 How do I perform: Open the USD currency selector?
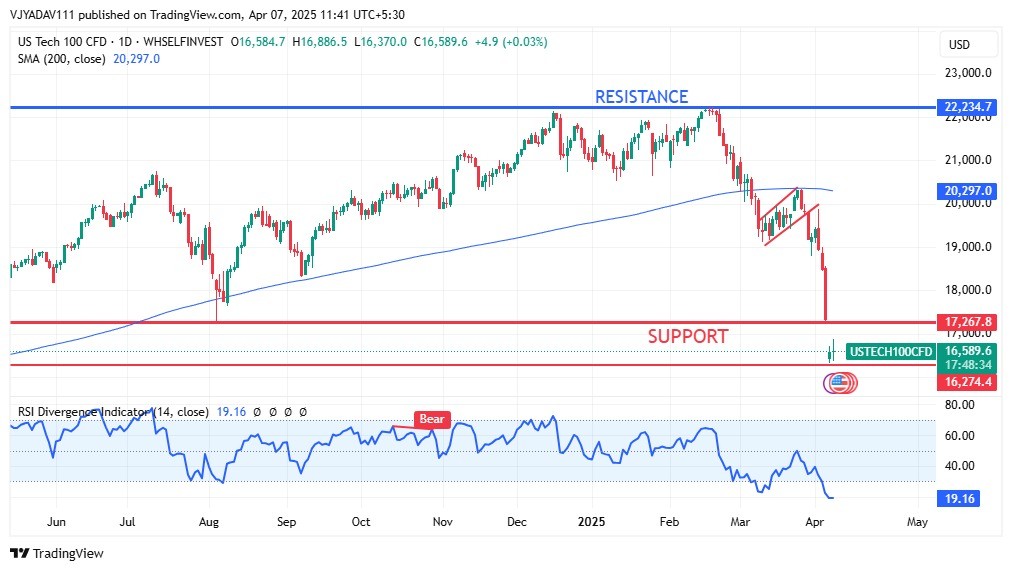(x=959, y=45)
